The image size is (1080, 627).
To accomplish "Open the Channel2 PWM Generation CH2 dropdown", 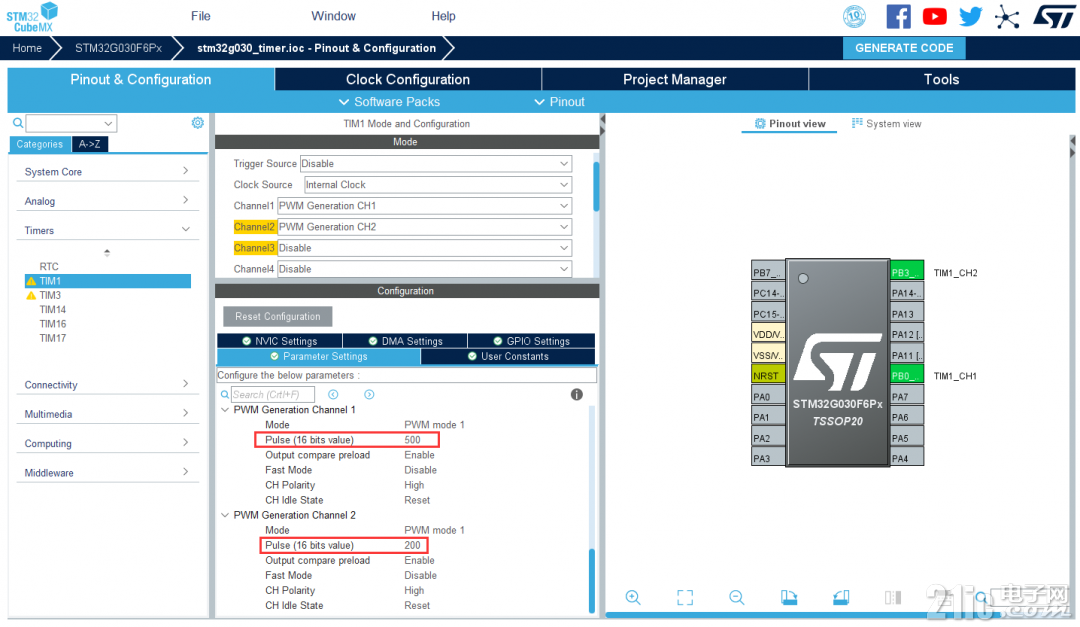I will point(424,227).
